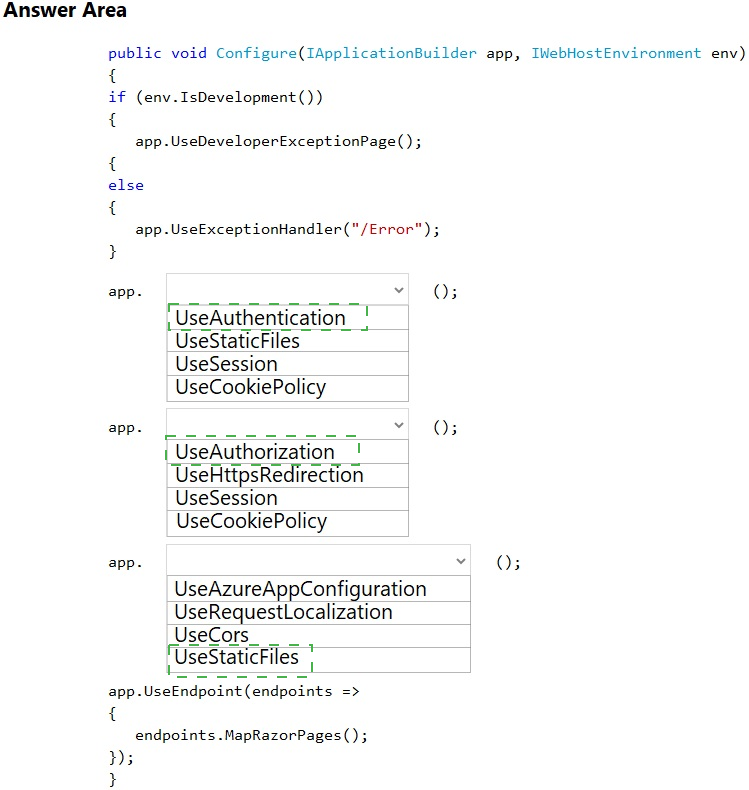Screen dimensions: 749x790
Task: Choose UseStaticFiles in the first dropdown list
Action: 238,341
